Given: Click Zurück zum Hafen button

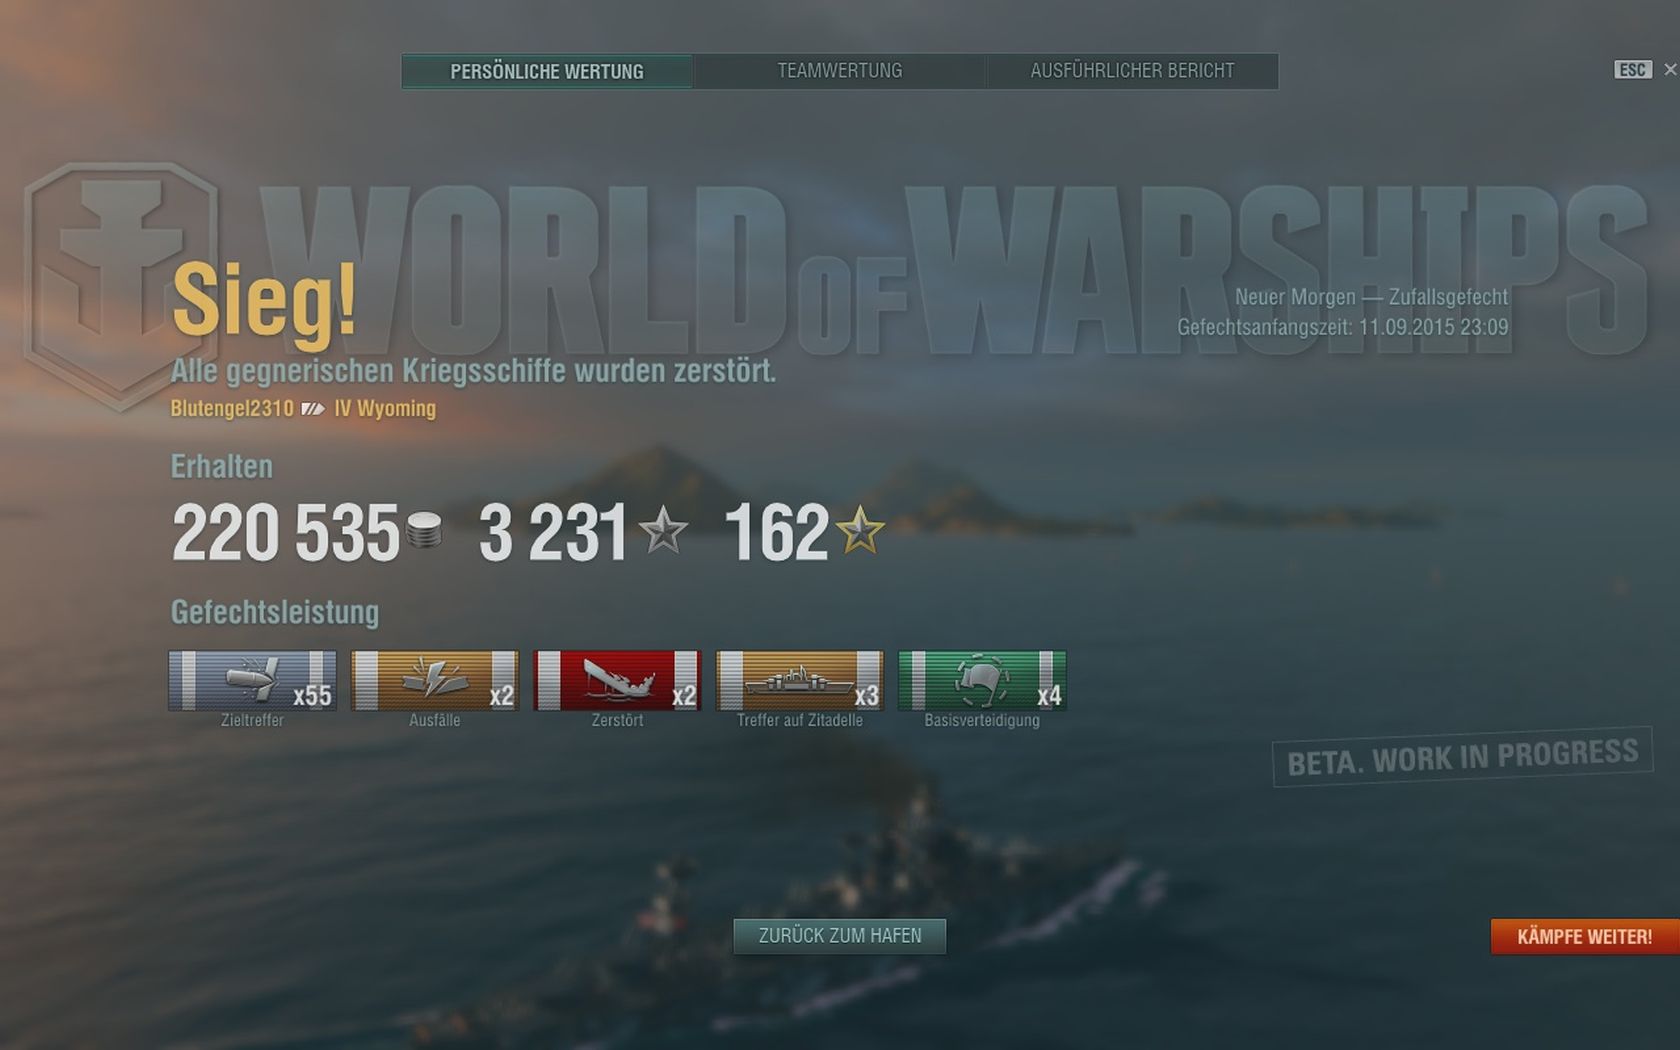Looking at the screenshot, I should (840, 936).
